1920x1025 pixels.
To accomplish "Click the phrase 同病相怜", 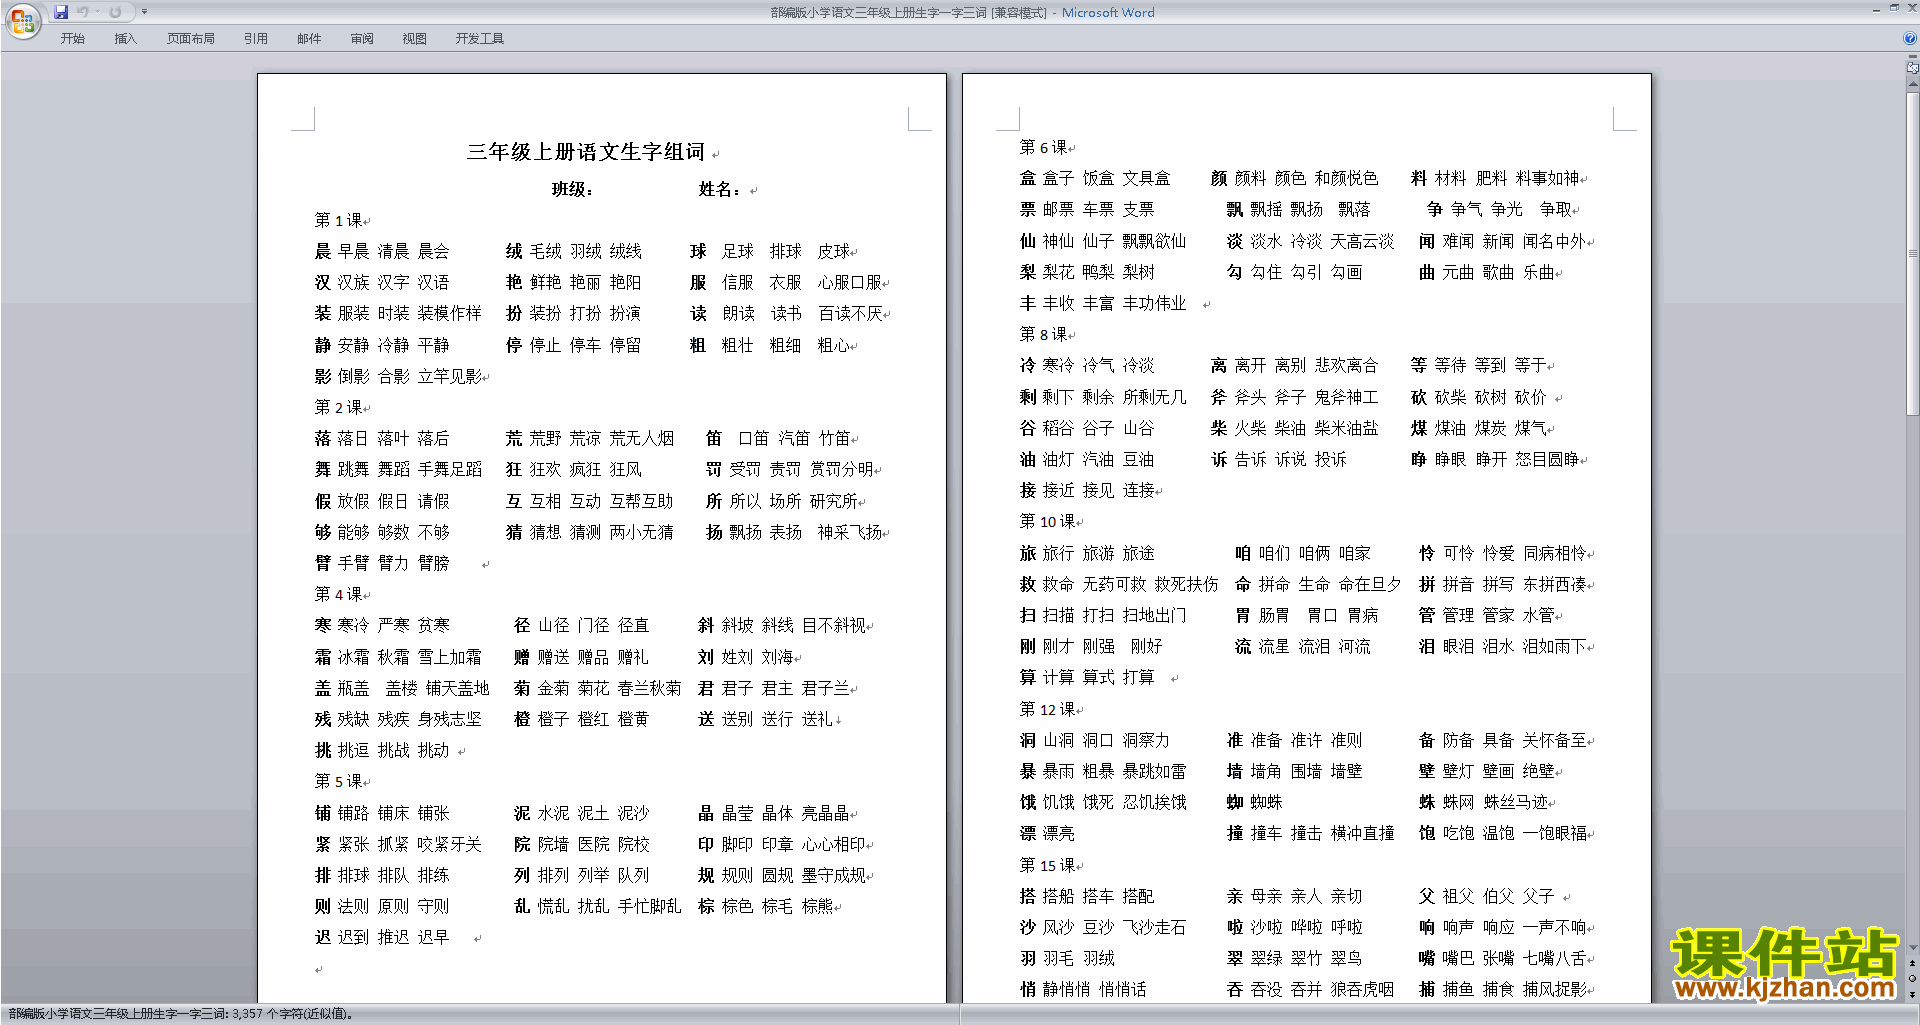I will point(1555,554).
